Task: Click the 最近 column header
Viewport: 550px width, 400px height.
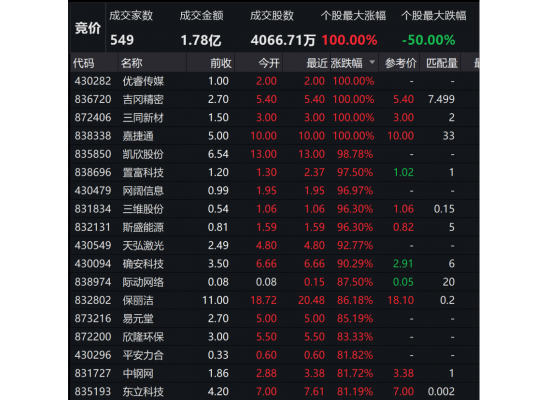Action: (x=317, y=63)
